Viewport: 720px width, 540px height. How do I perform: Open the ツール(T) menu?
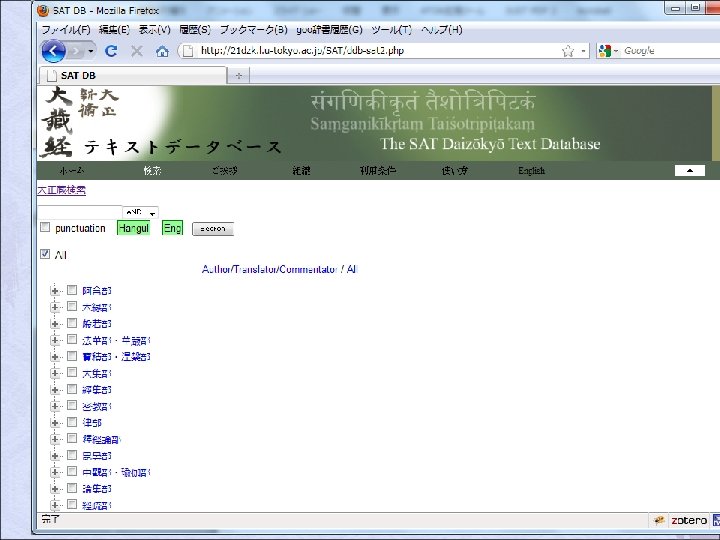pyautogui.click(x=391, y=30)
